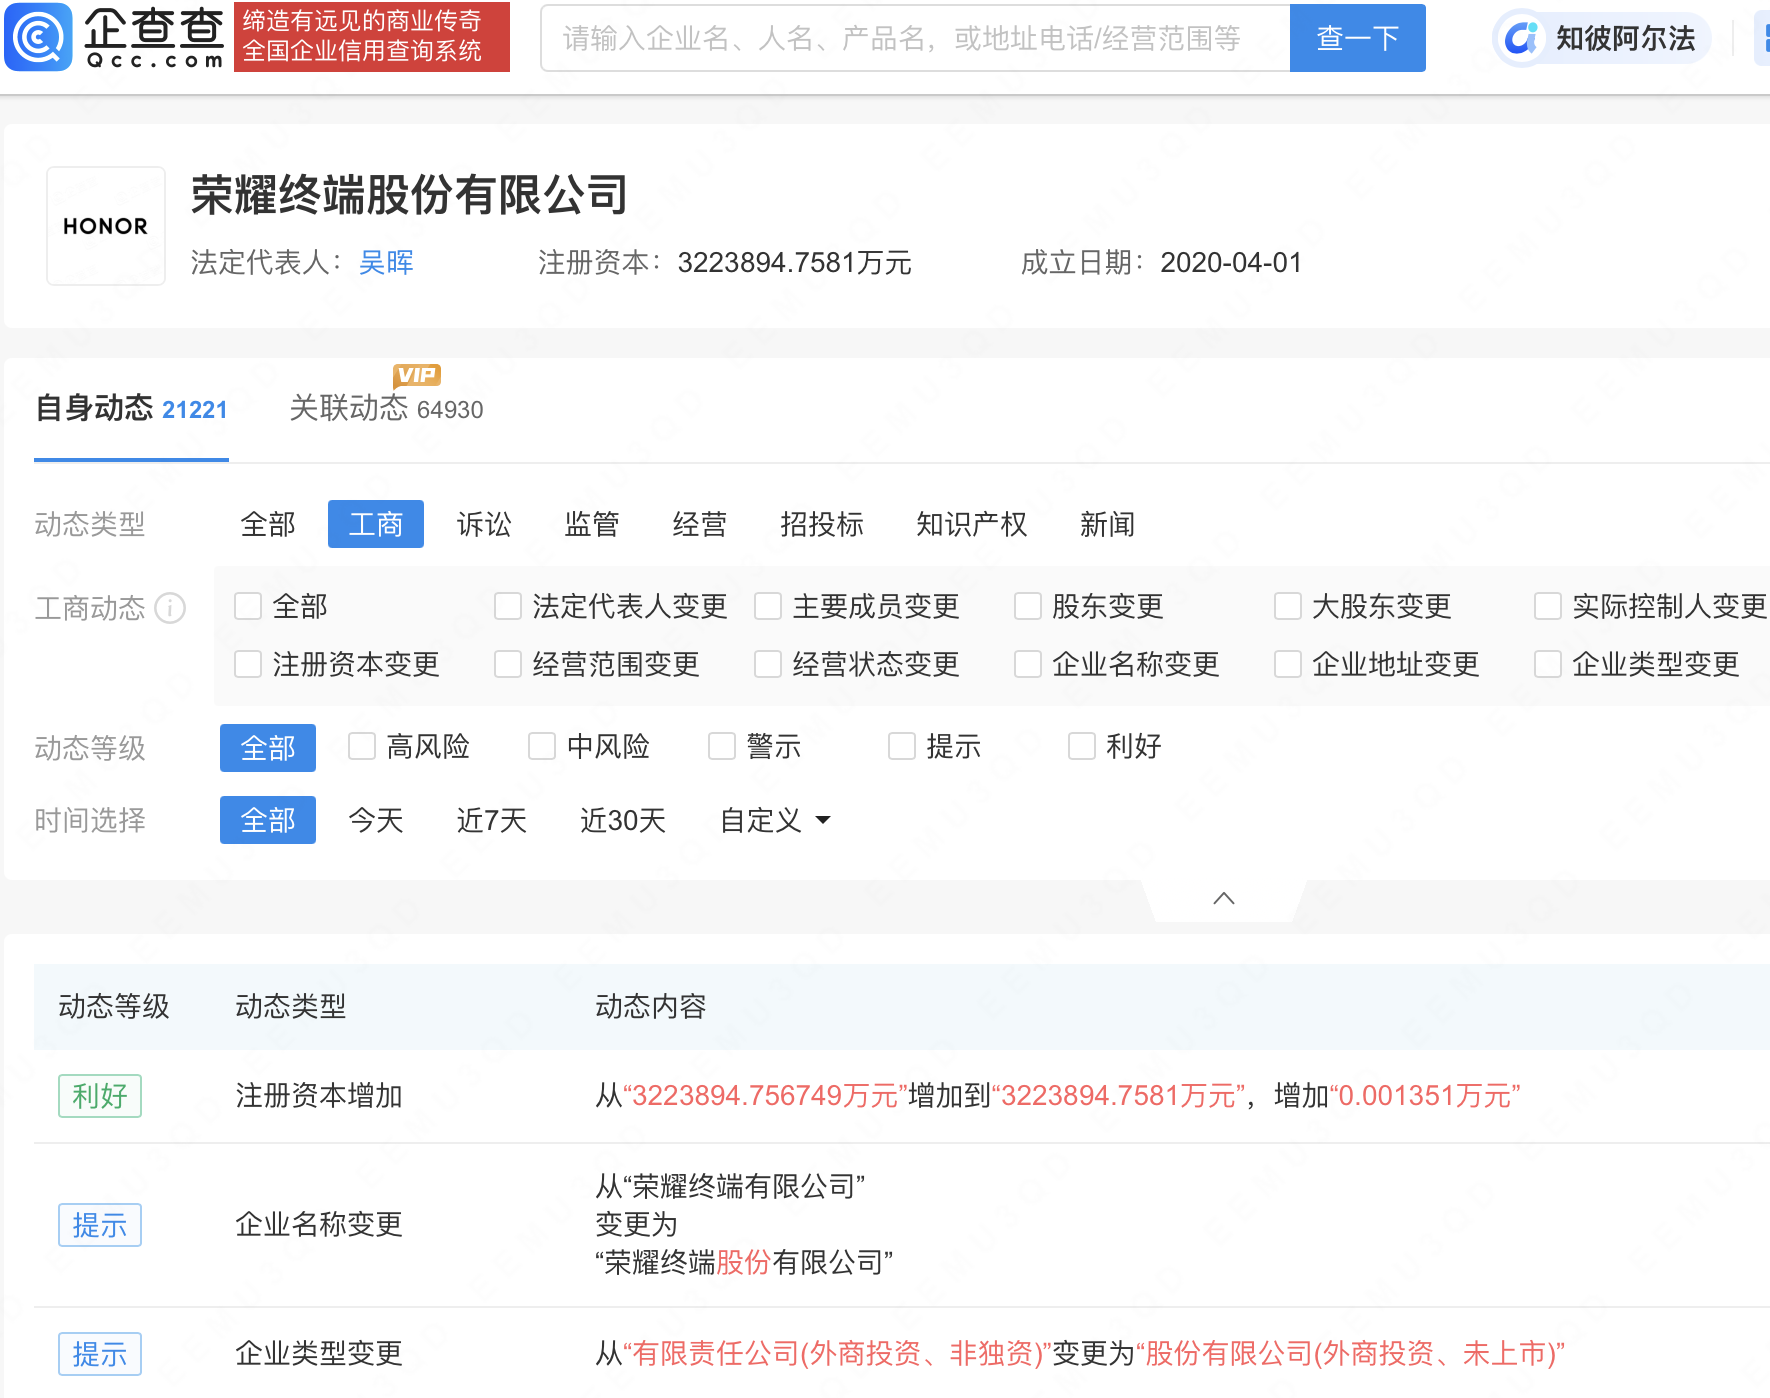Check the 法定代表人变更 checkbox
Screen dimensions: 1770x1398
coord(508,606)
